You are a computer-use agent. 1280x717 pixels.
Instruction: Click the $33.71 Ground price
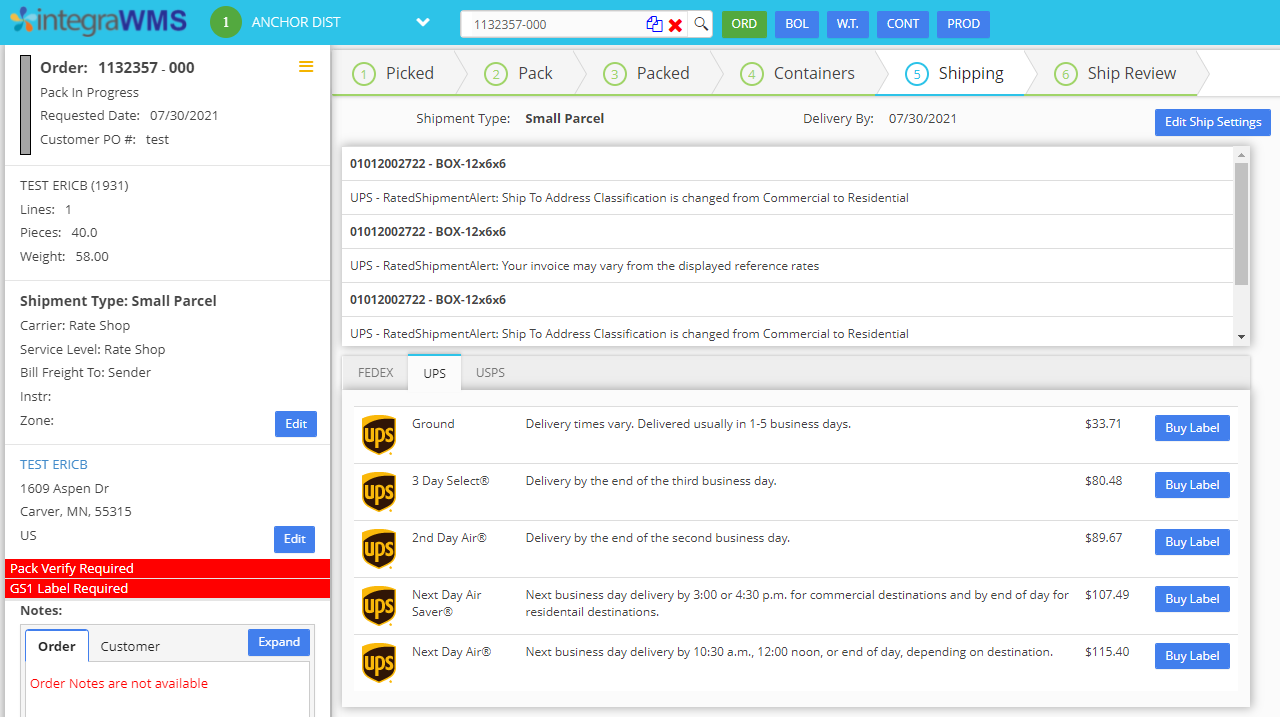1103,424
